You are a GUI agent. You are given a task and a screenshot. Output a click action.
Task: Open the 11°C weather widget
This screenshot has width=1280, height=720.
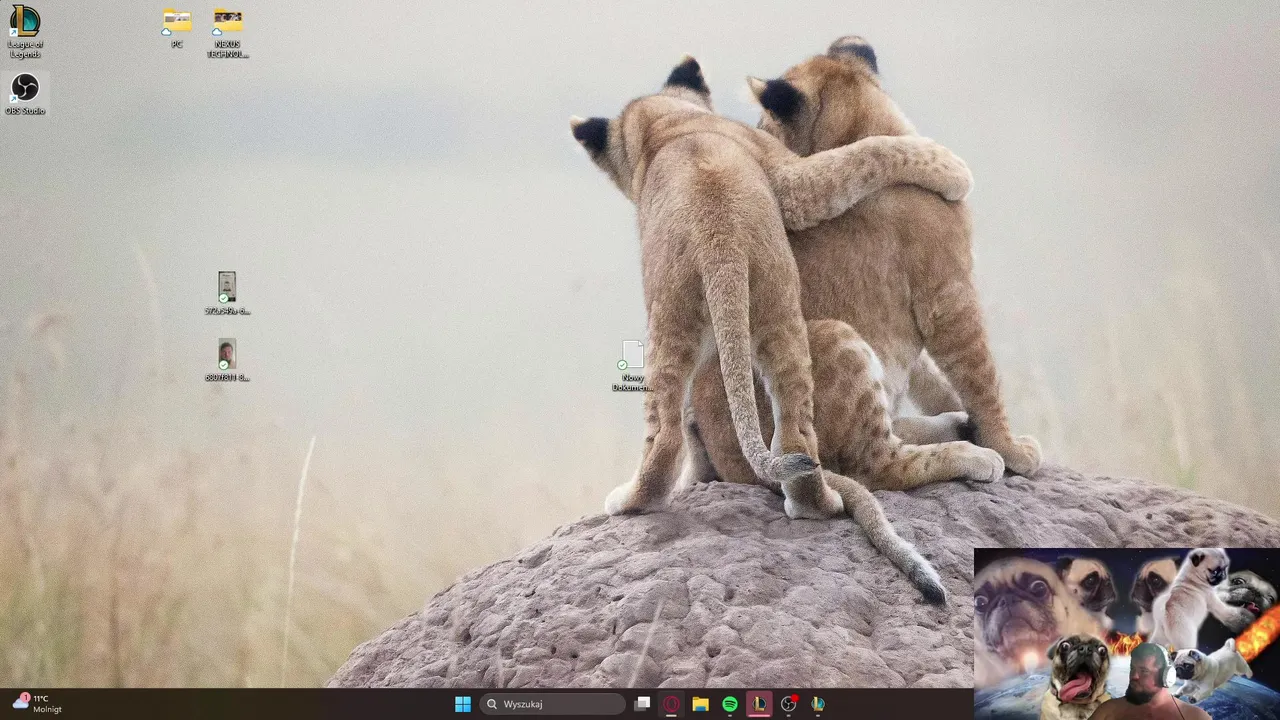[x=38, y=704]
